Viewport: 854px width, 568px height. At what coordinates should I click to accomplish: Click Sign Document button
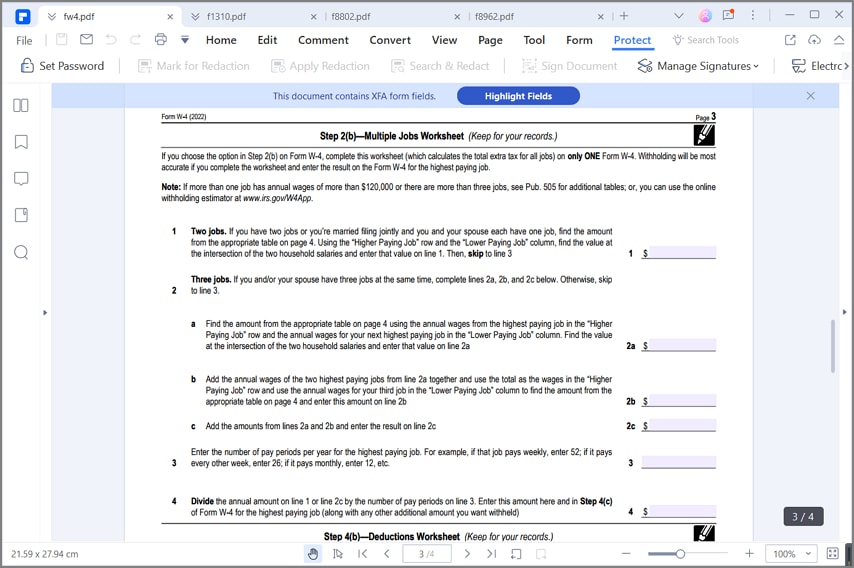click(x=569, y=66)
